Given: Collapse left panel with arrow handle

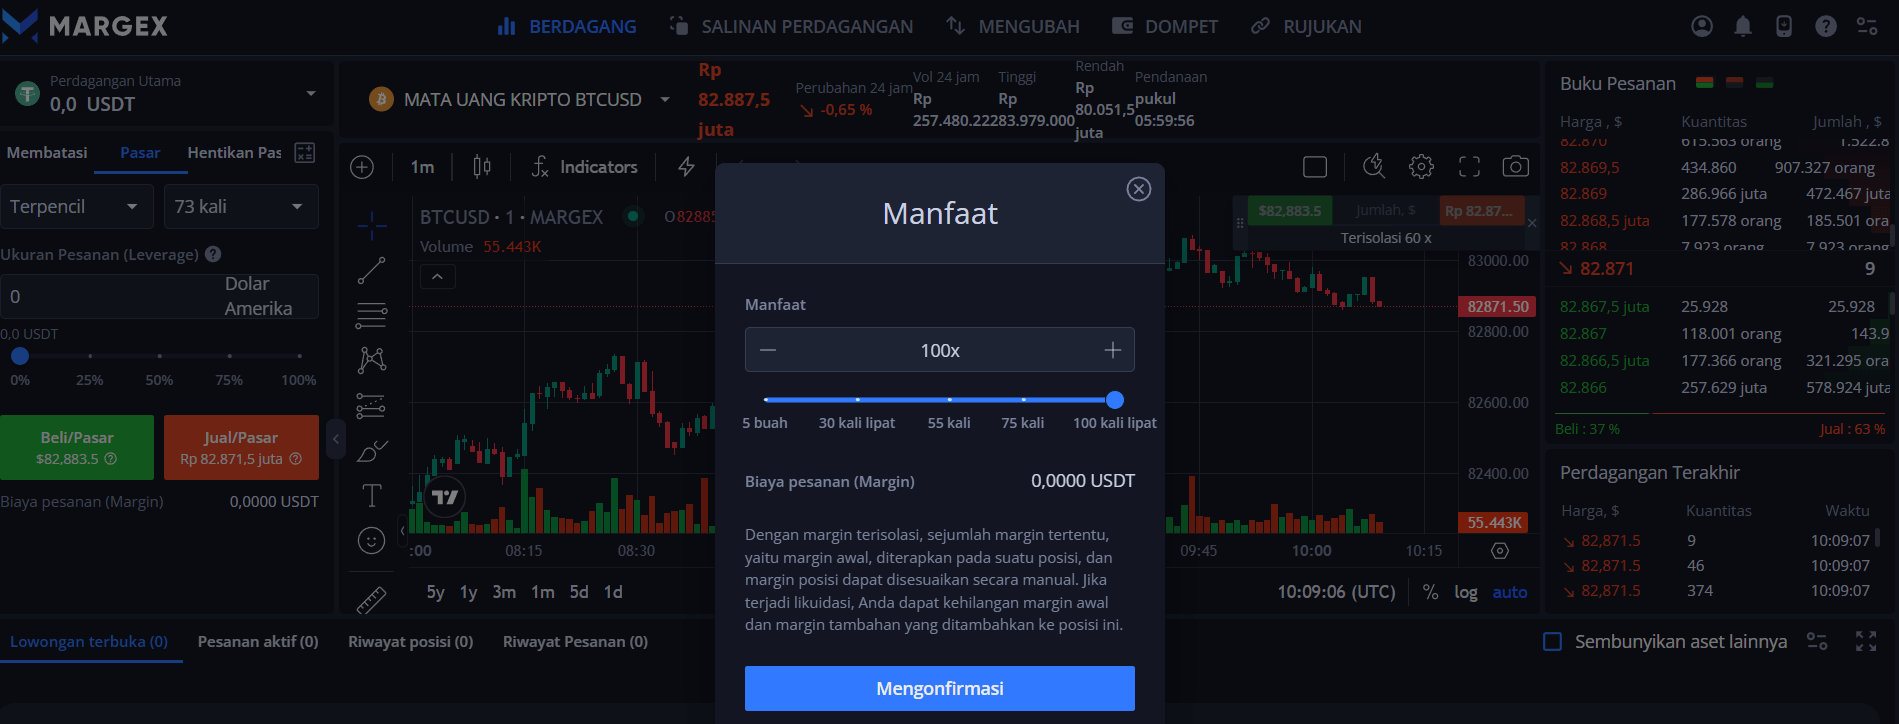Looking at the screenshot, I should [336, 438].
